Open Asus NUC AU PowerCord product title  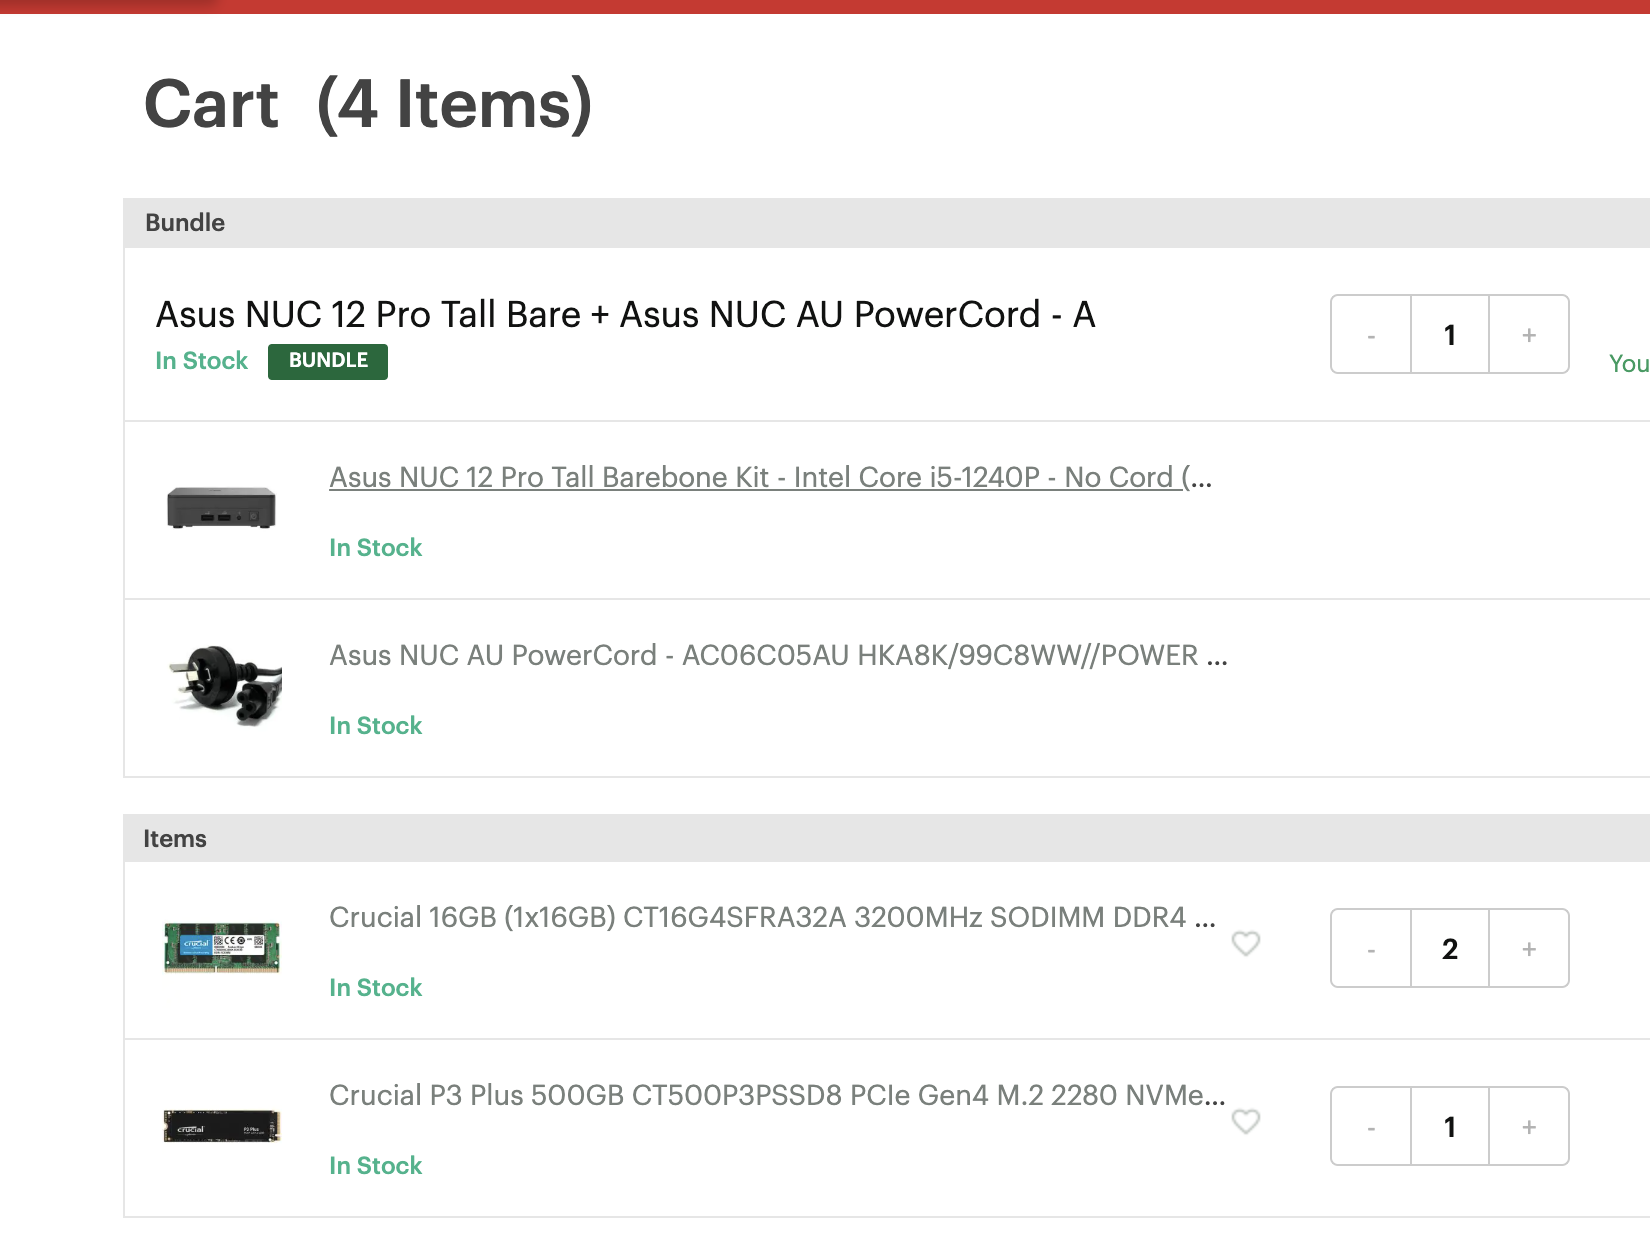click(x=778, y=655)
